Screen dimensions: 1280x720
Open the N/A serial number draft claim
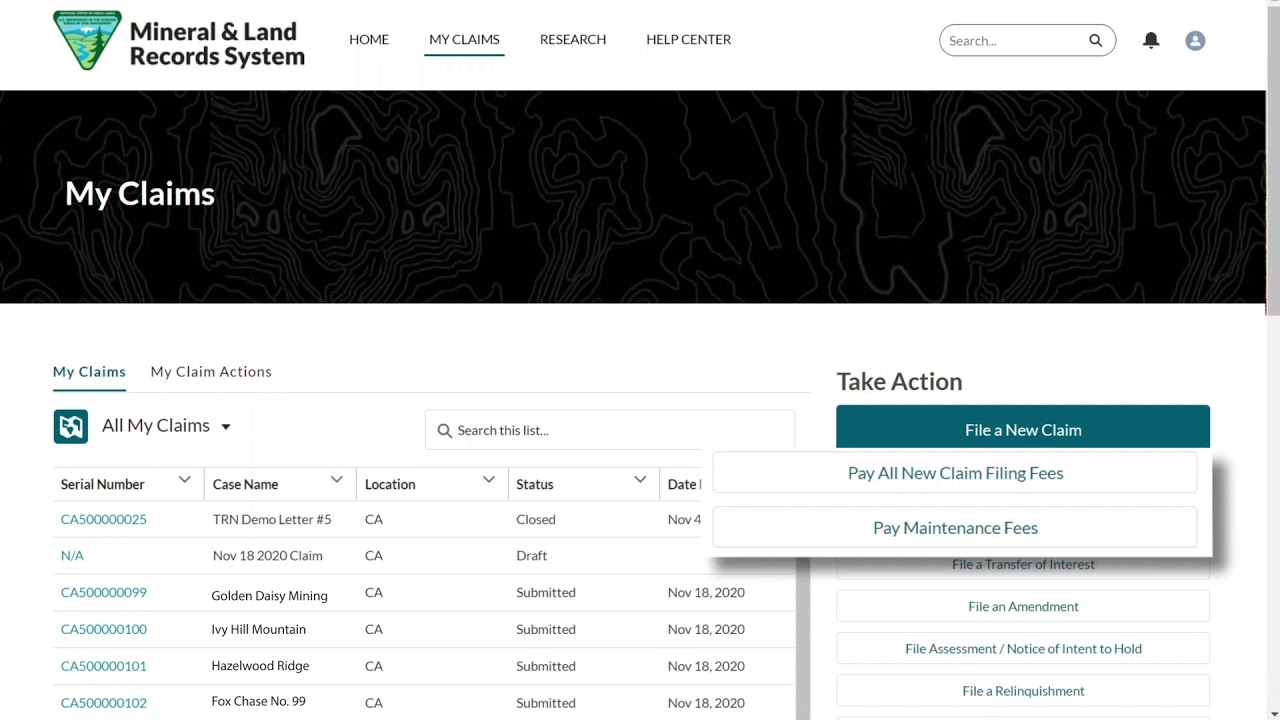point(72,555)
